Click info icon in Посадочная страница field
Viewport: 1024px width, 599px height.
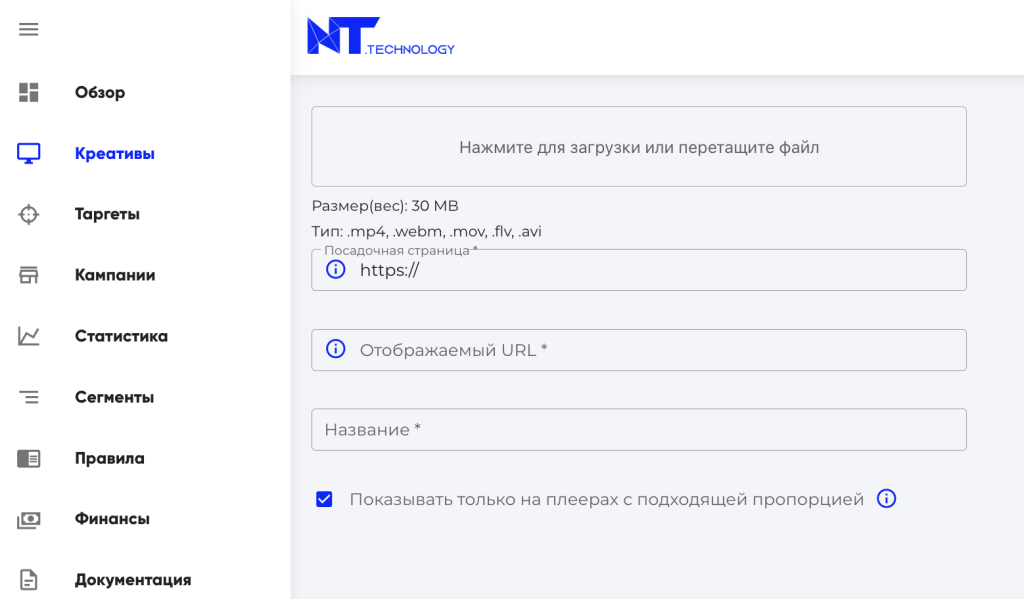coord(336,270)
